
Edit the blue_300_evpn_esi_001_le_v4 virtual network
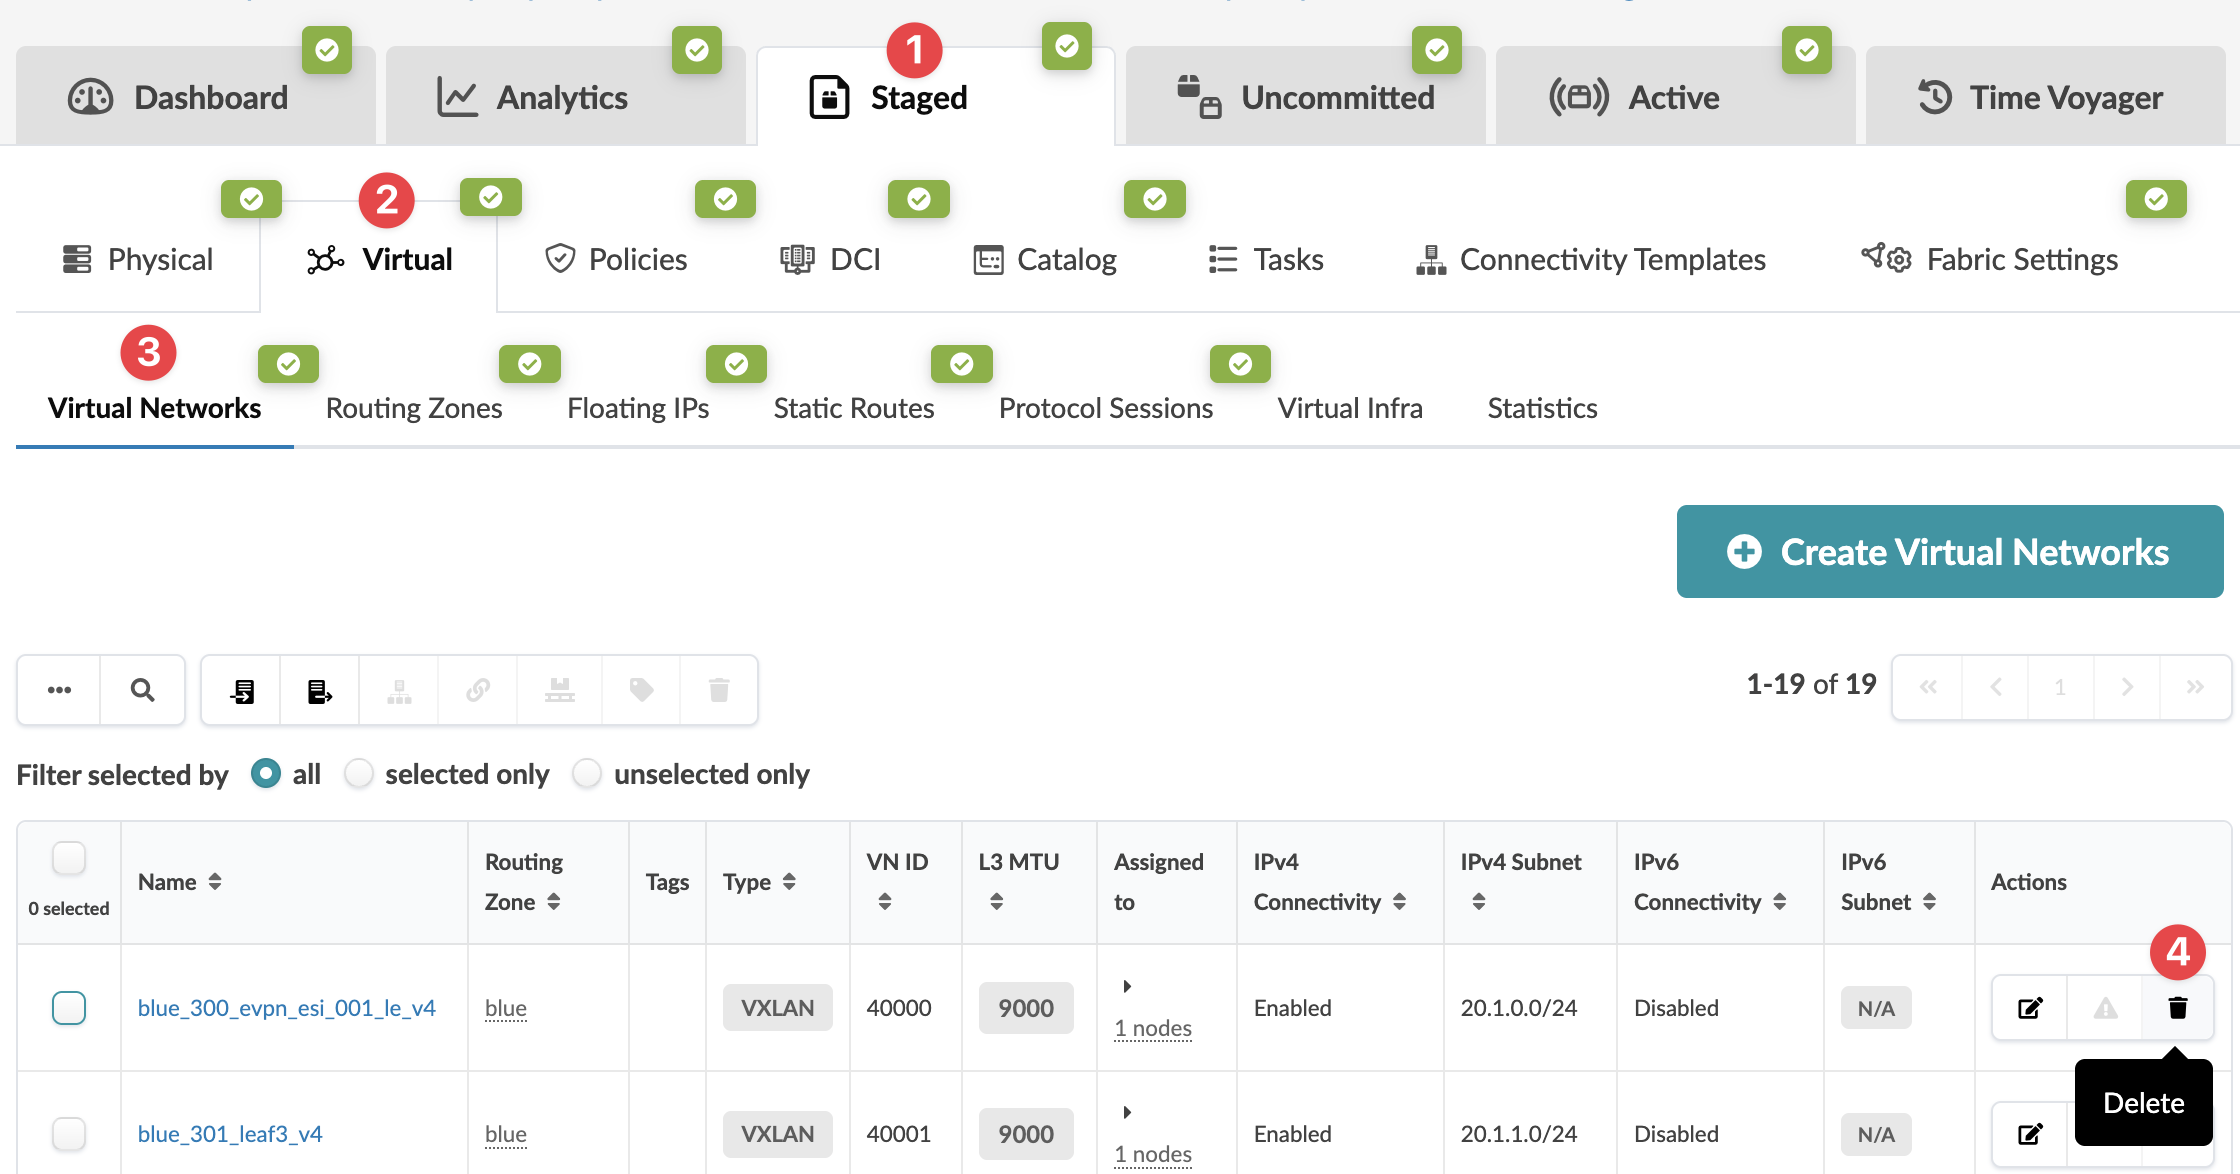coord(2028,1007)
